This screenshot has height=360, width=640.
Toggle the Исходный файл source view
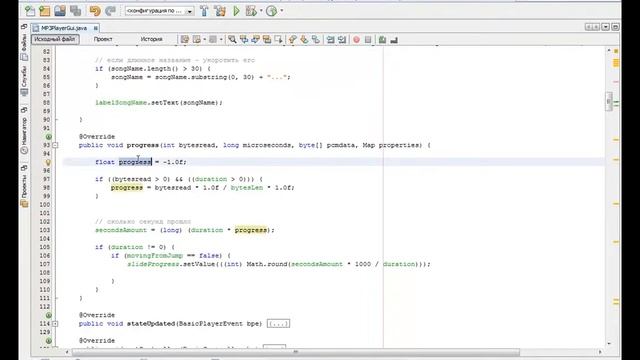pos(55,39)
